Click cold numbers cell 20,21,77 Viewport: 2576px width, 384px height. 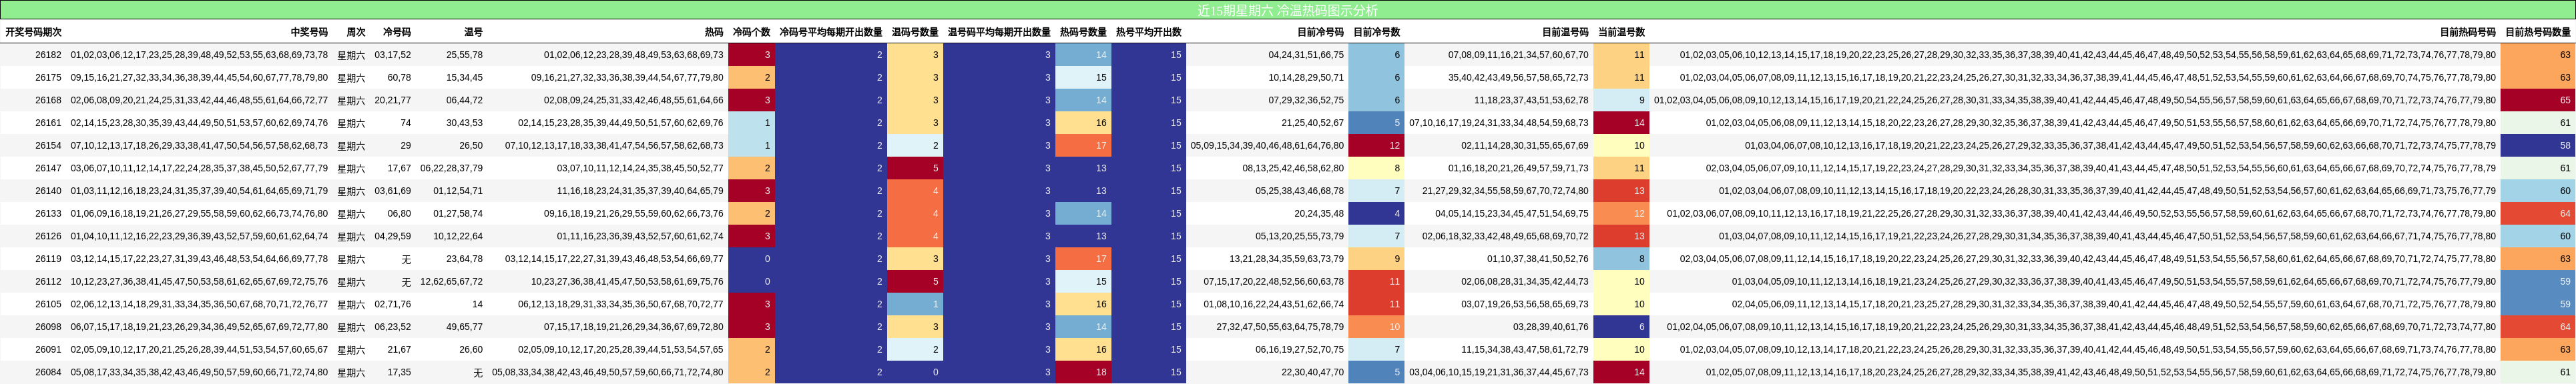pyautogui.click(x=392, y=100)
